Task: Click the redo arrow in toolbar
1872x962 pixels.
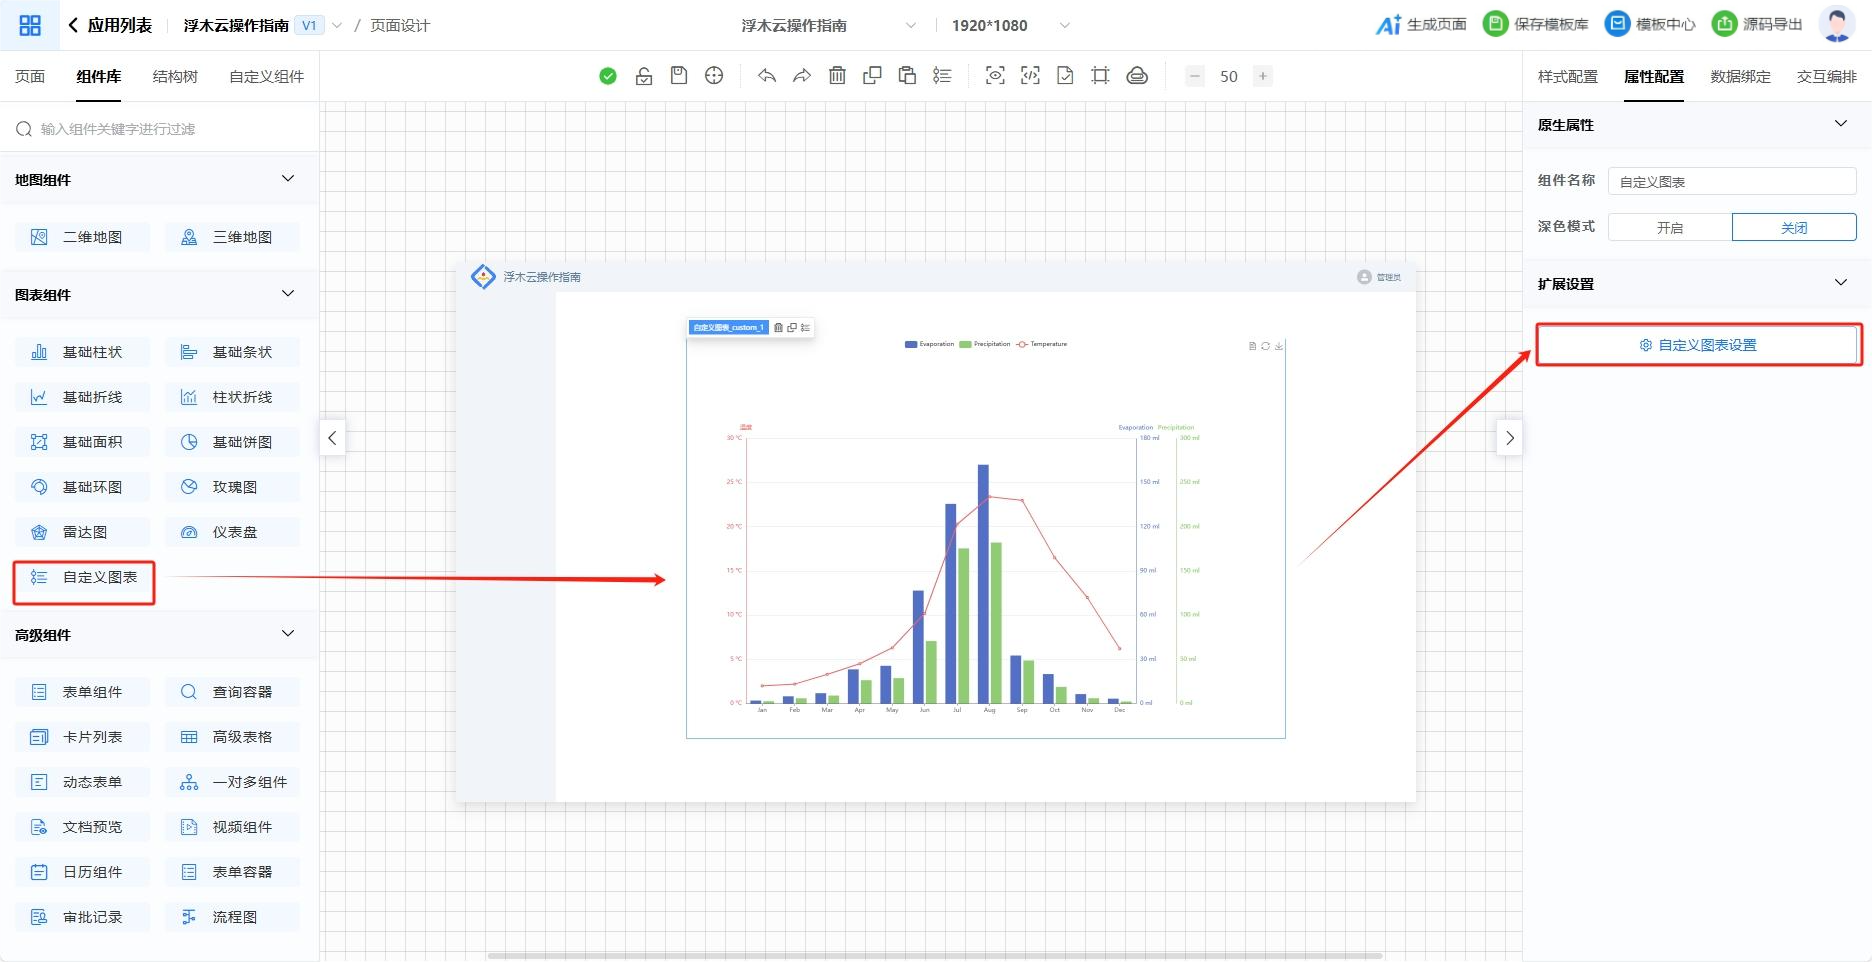Action: (x=802, y=76)
